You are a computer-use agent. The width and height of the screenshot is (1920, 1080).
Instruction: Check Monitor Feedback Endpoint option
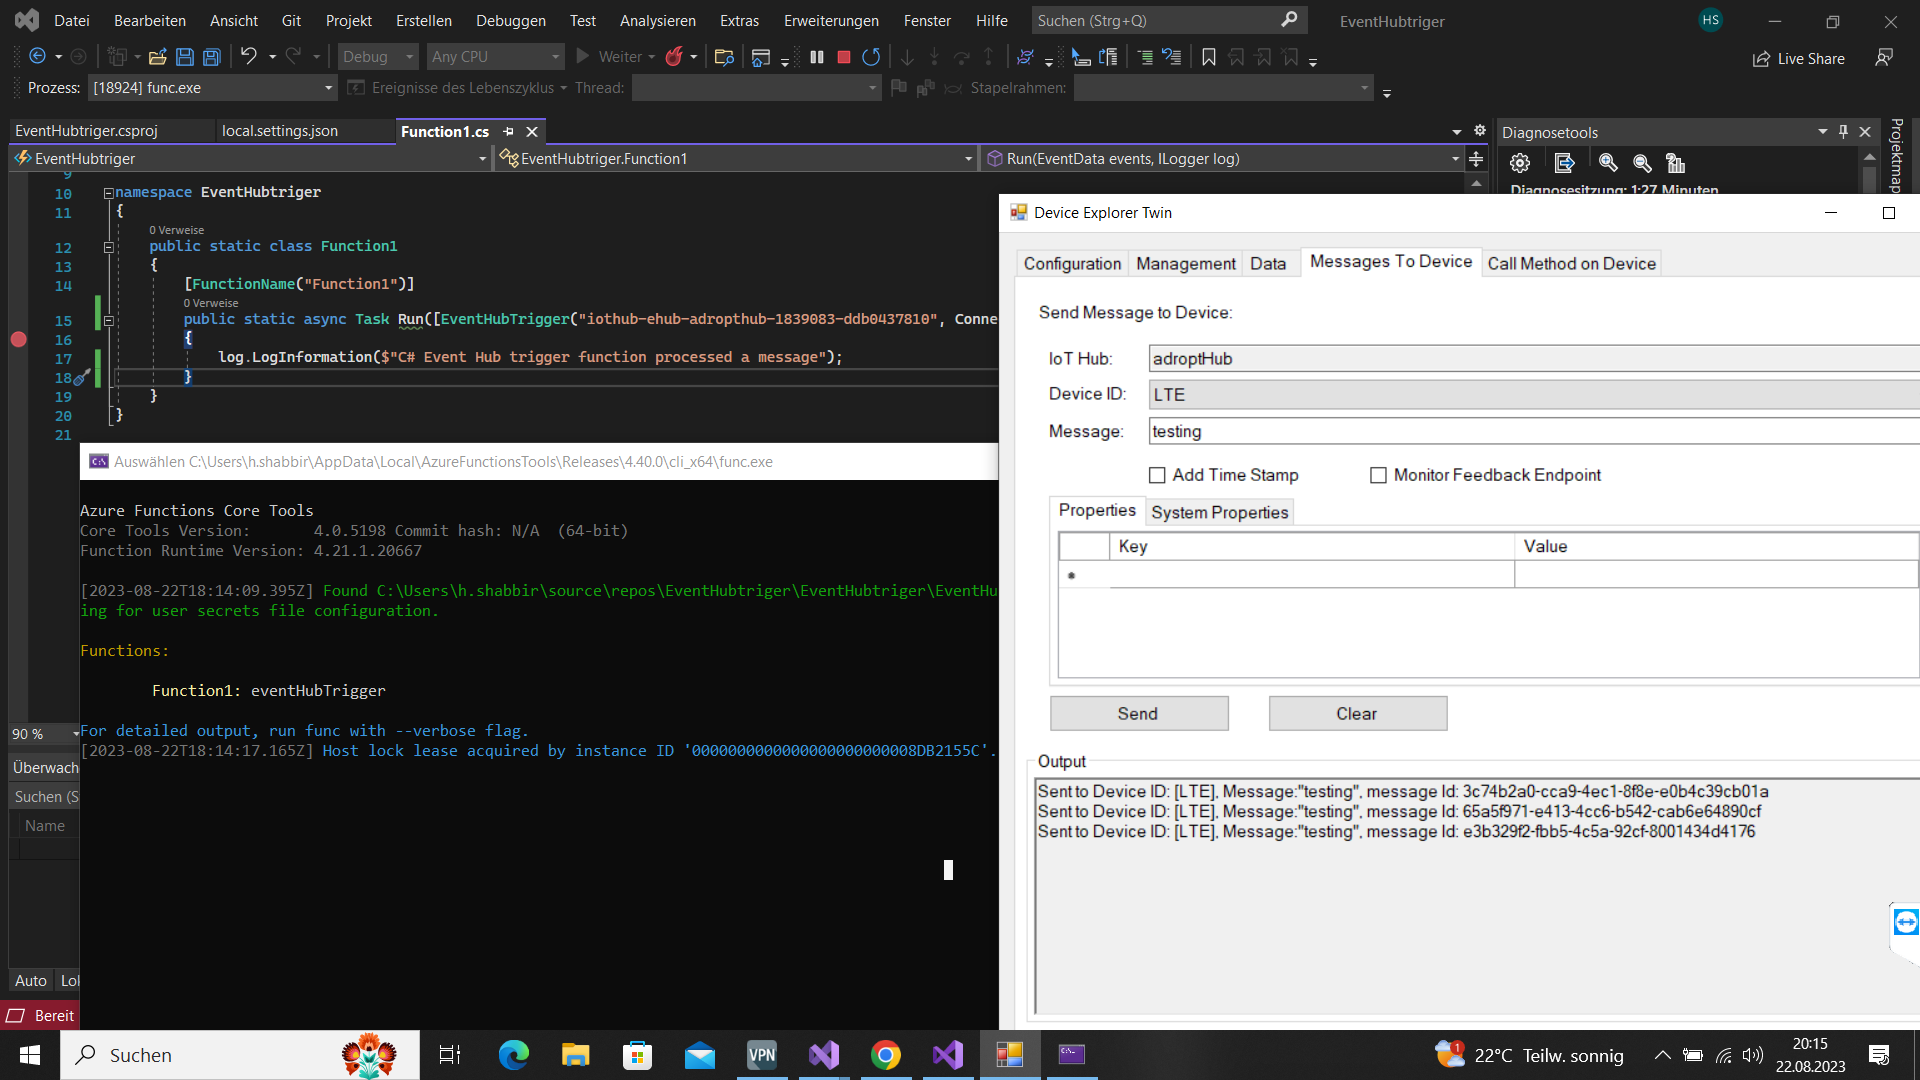(x=1378, y=476)
